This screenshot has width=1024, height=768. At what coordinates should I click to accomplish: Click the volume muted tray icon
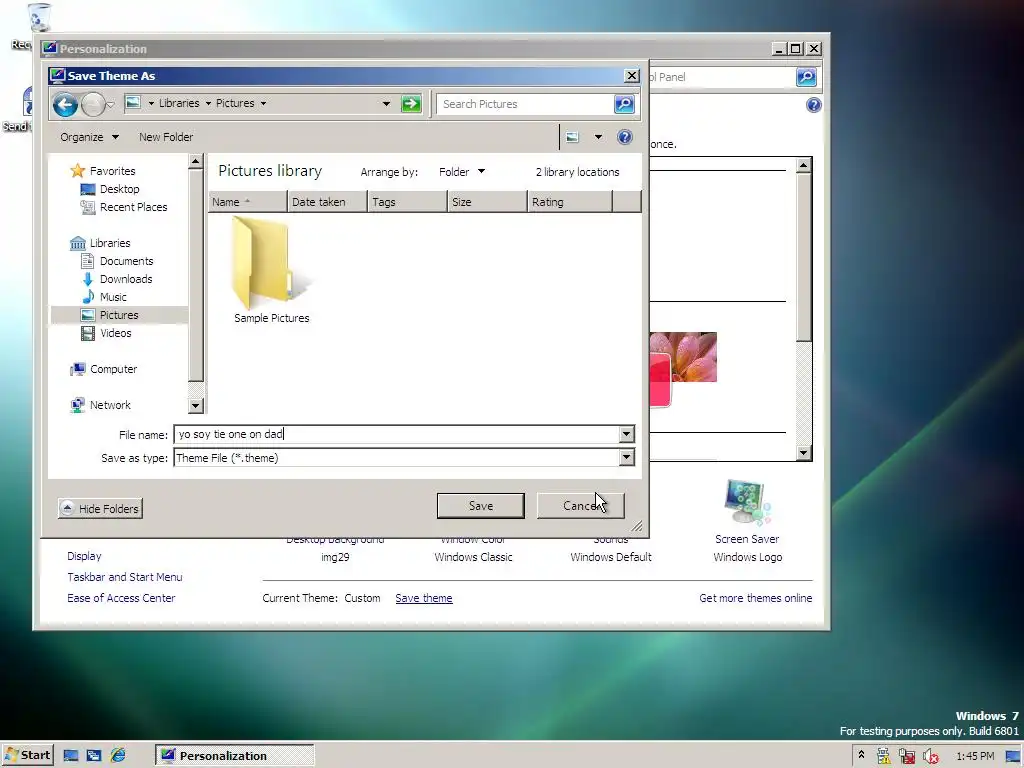click(x=931, y=756)
